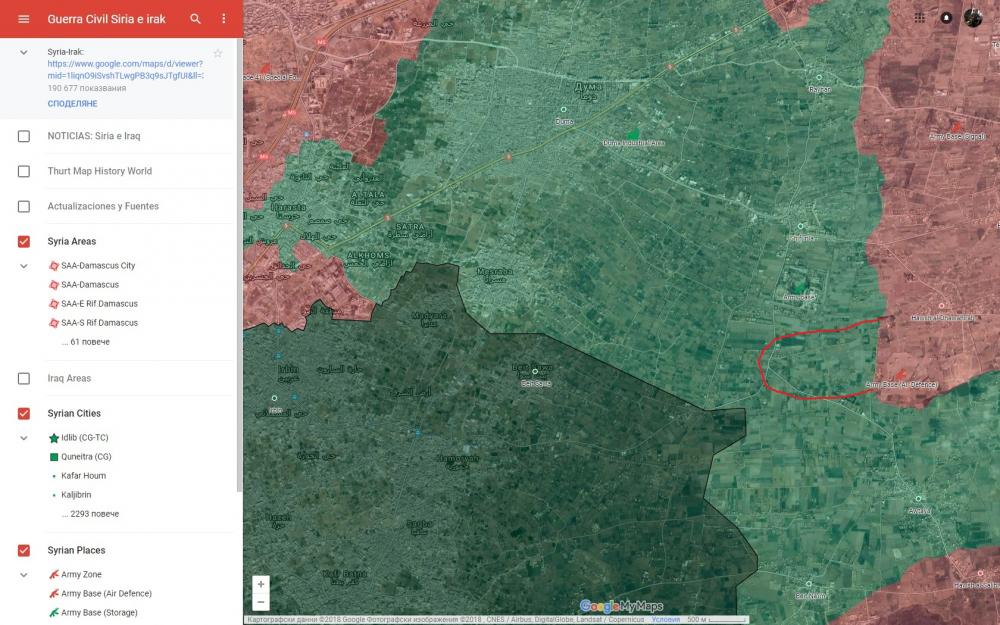
Task: Select Army Zone in Syrian Places
Action: (81, 575)
